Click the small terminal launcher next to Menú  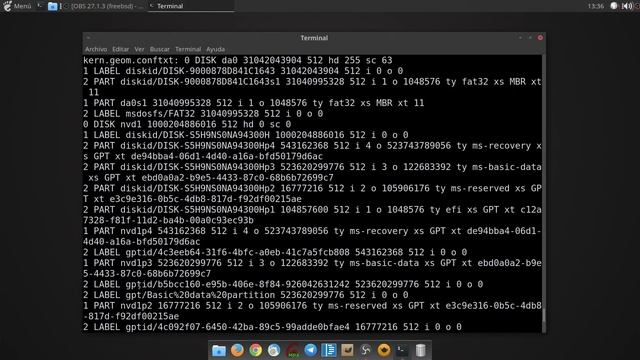(x=40, y=6)
